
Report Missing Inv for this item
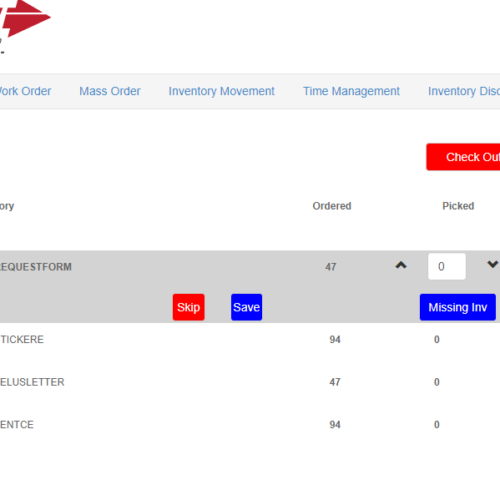[x=458, y=307]
